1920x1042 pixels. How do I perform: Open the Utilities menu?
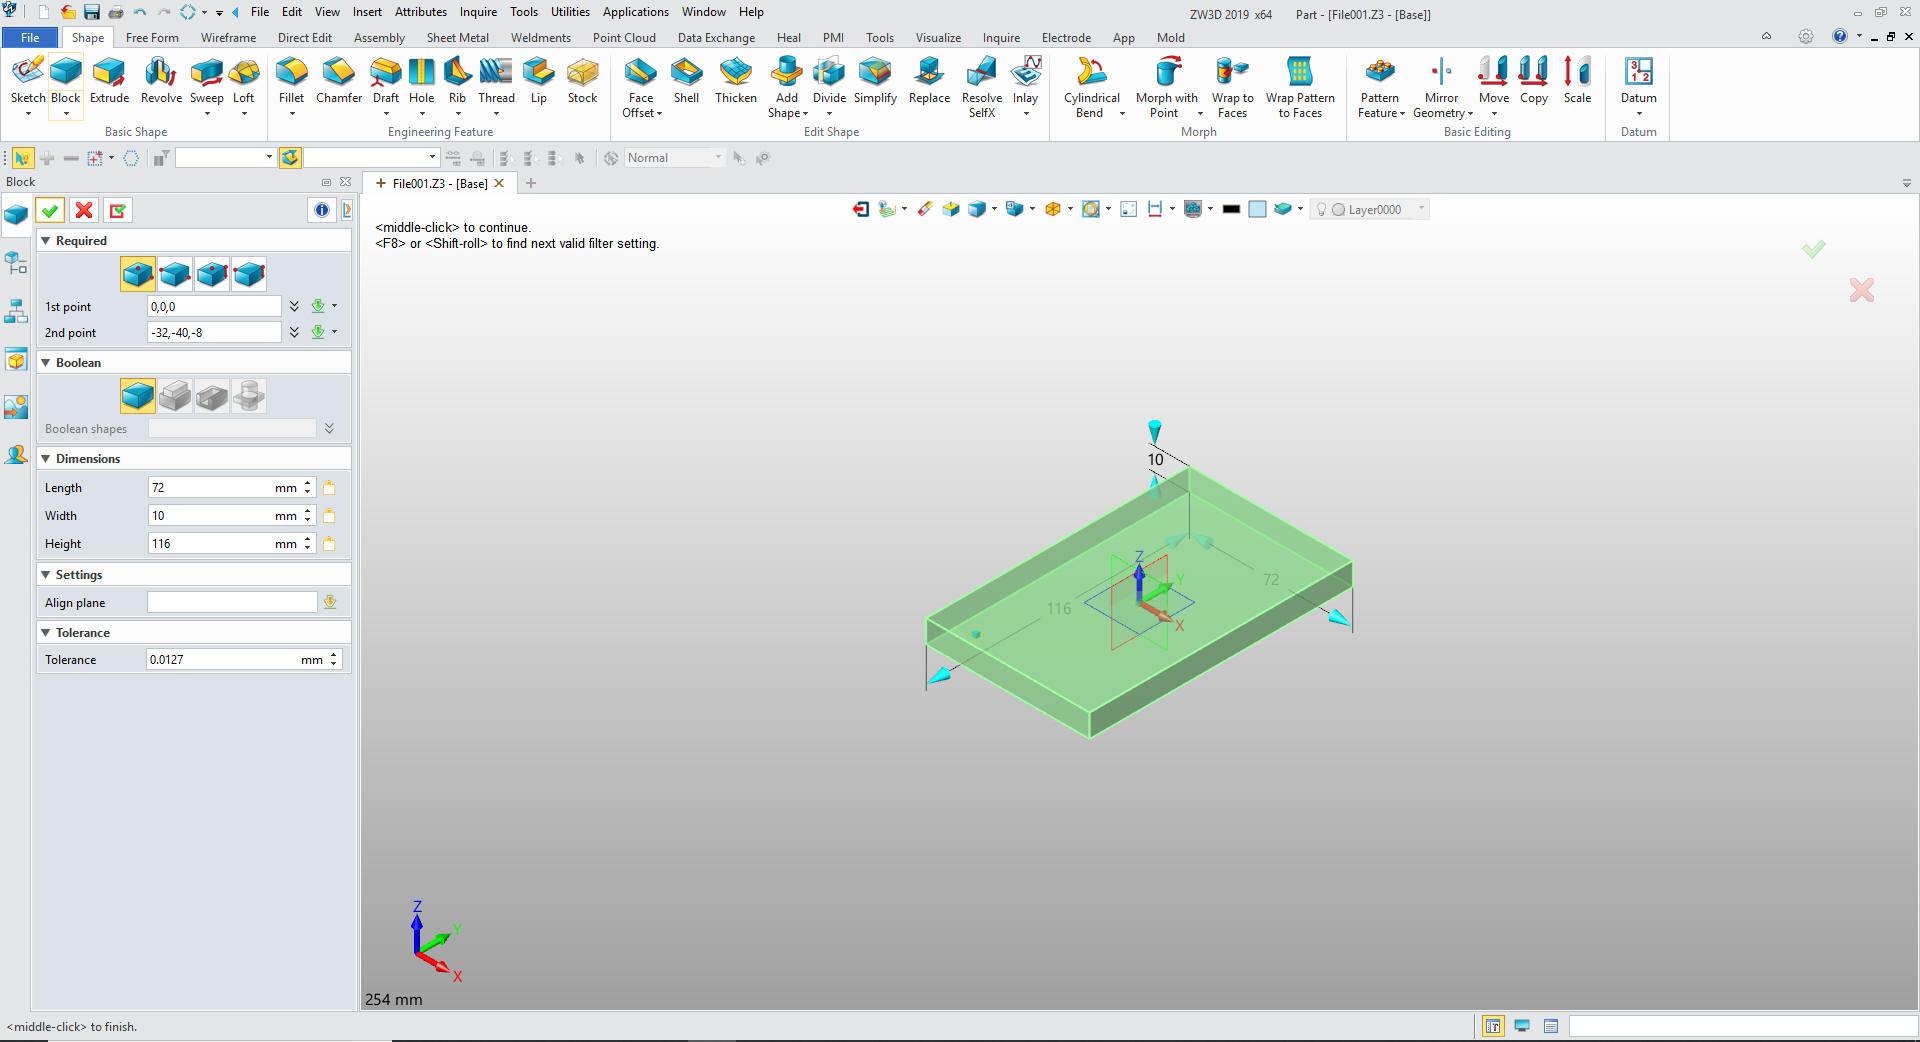[570, 12]
